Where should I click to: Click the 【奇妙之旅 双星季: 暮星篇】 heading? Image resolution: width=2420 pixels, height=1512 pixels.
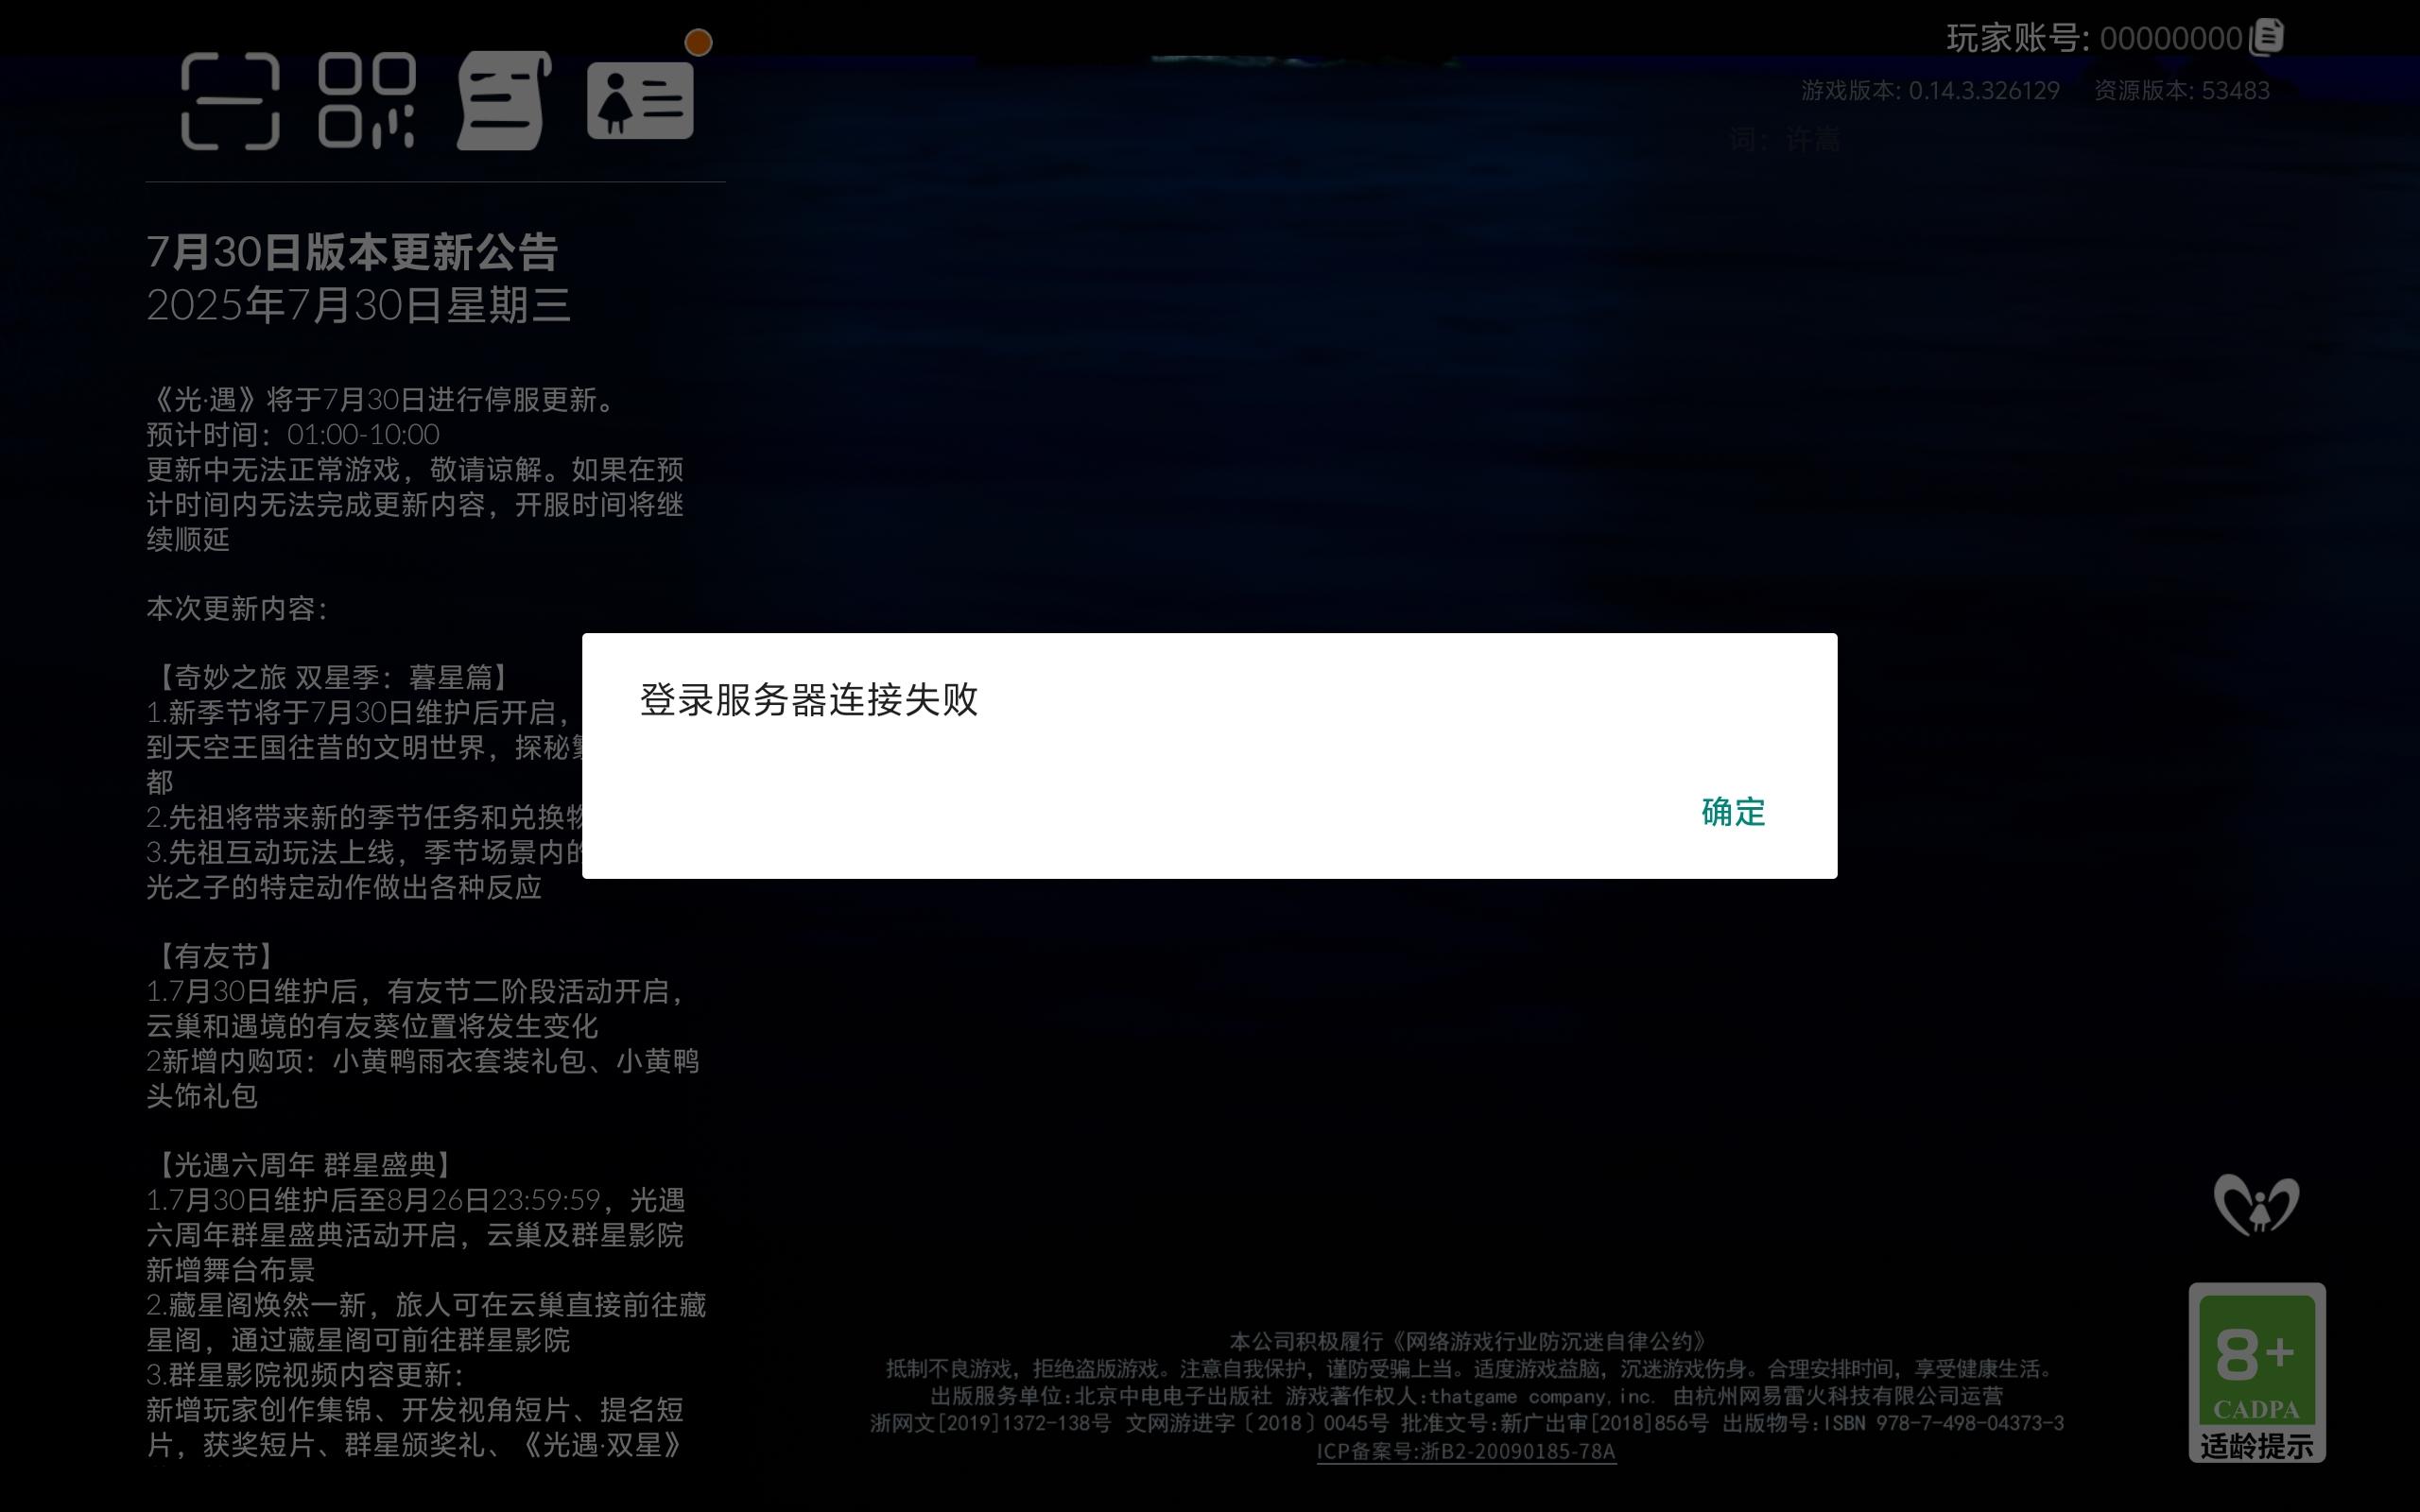334,678
